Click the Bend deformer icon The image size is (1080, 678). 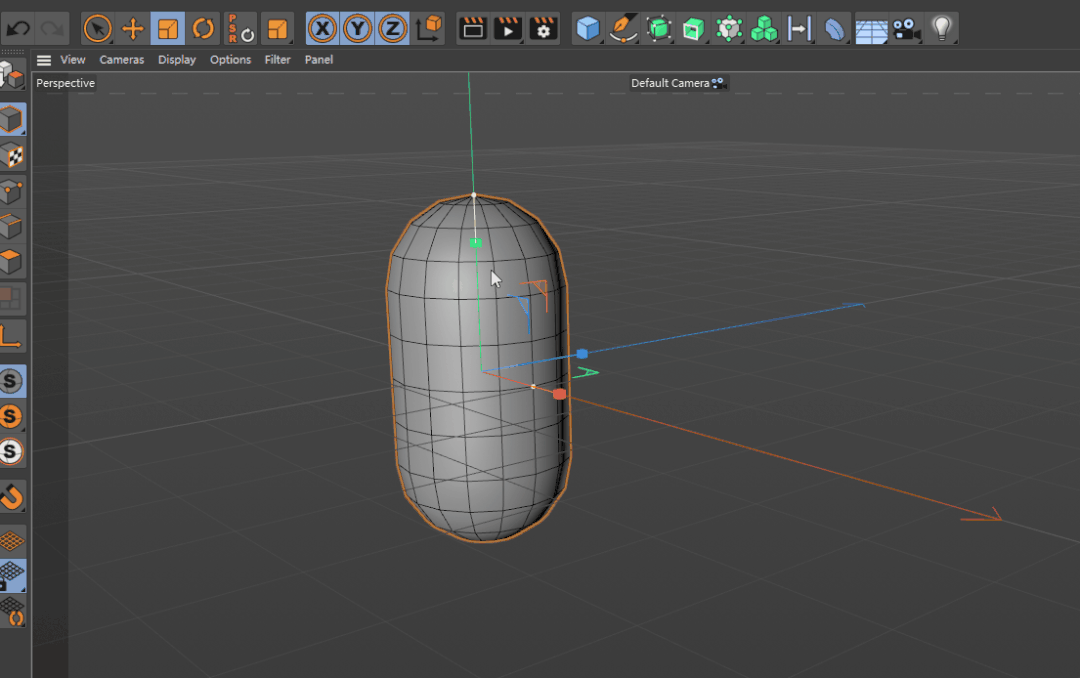834,29
